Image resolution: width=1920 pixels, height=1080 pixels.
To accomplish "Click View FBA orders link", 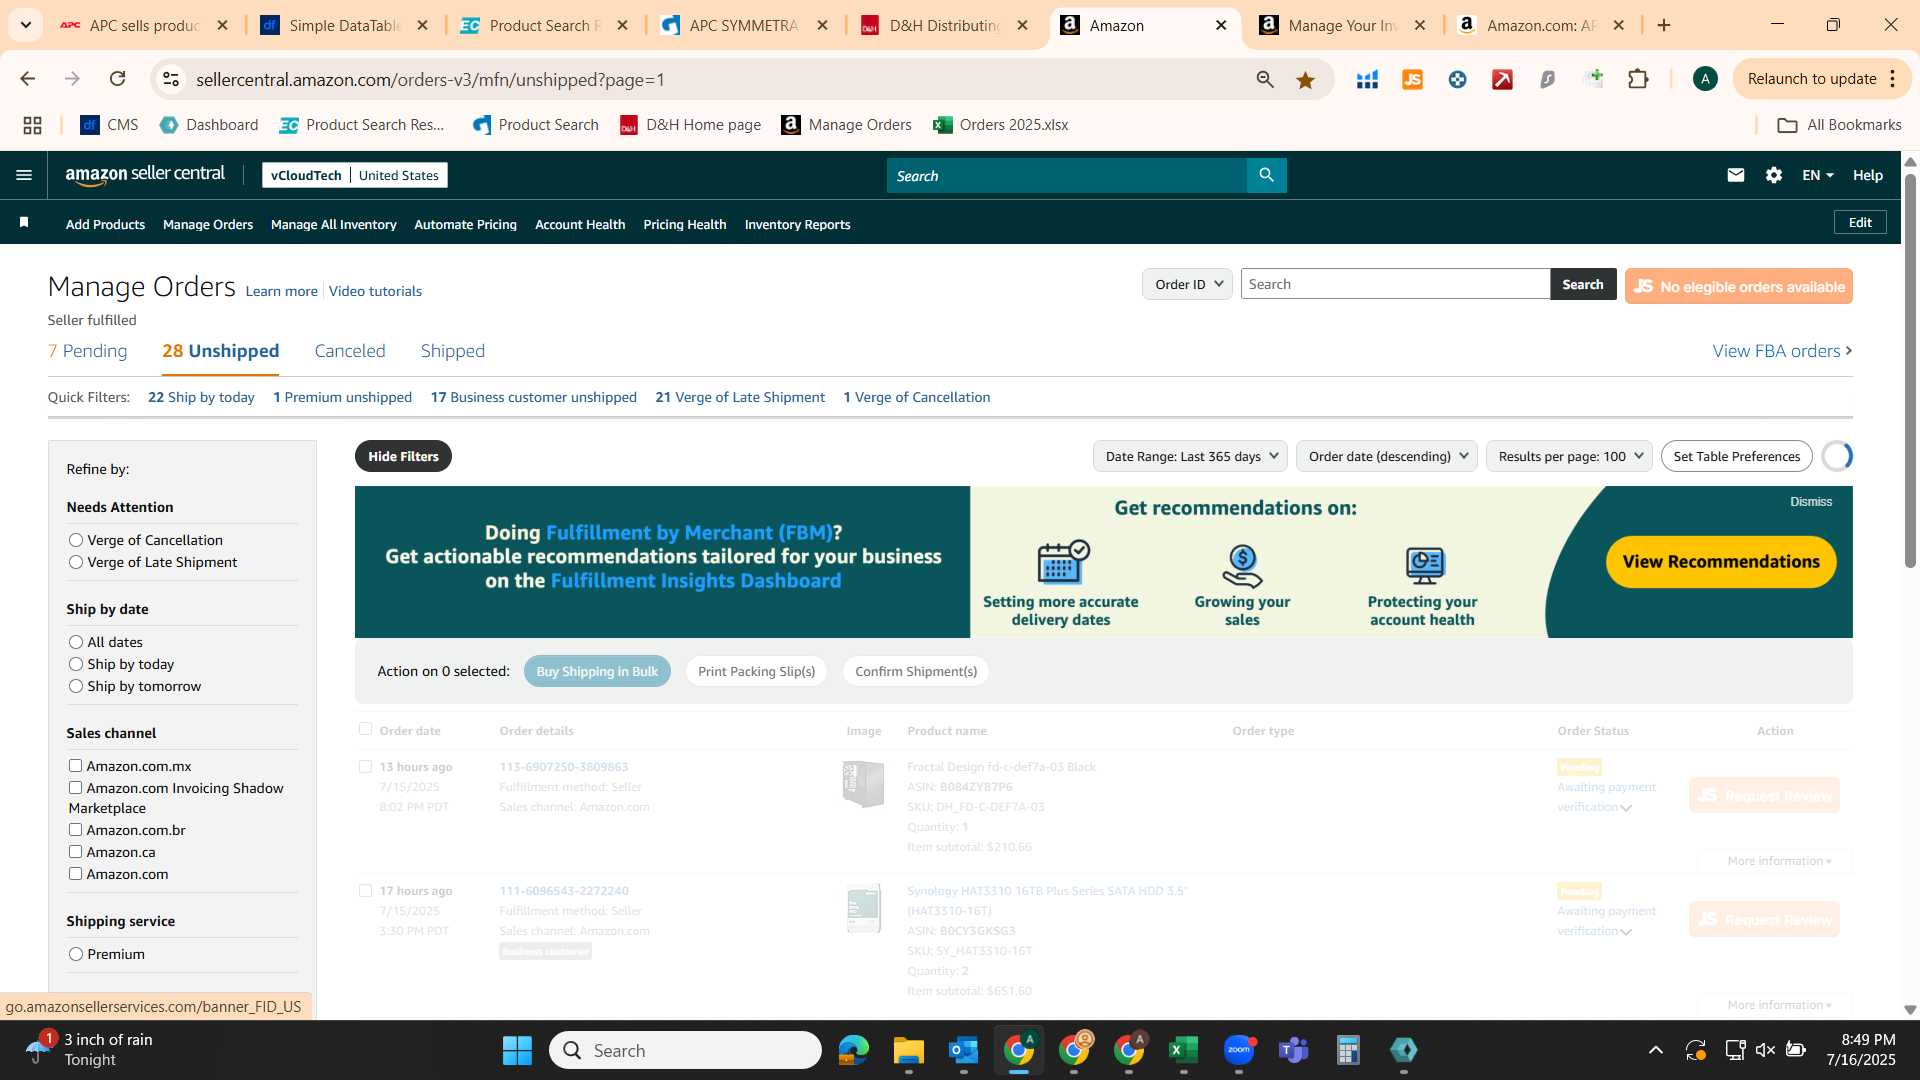I will pos(1782,351).
